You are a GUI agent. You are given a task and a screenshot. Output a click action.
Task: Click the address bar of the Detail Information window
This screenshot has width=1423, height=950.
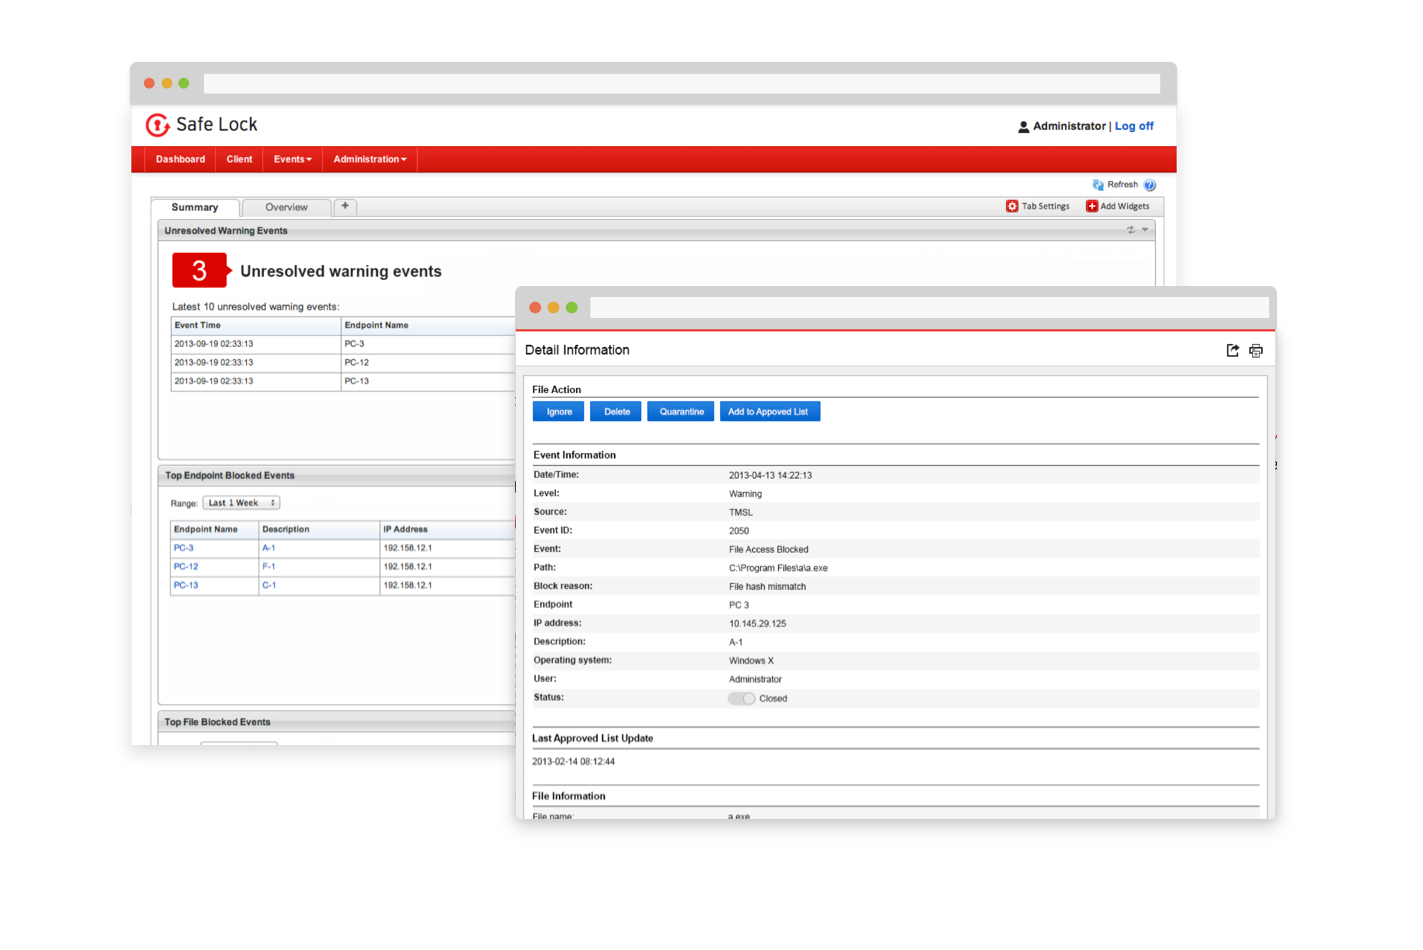tap(929, 307)
